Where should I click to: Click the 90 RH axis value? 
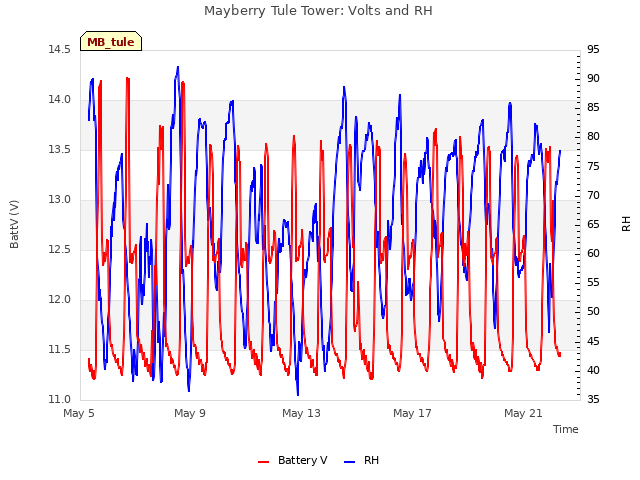coord(593,78)
